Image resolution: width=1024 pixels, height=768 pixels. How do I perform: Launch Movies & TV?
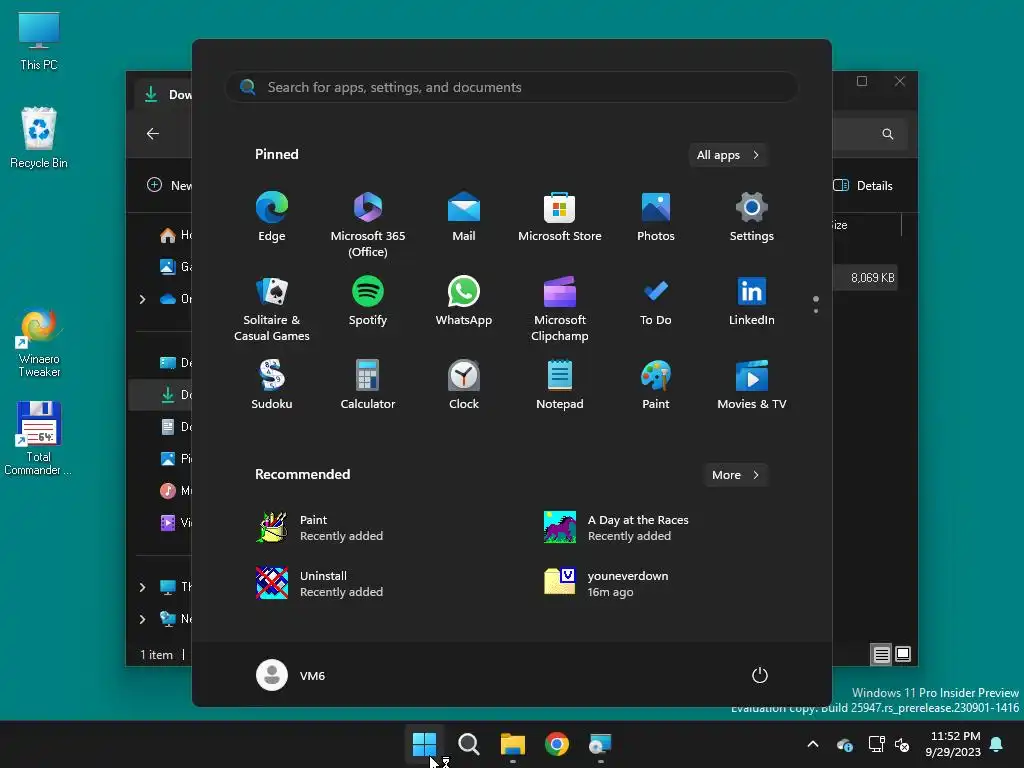coord(752,385)
